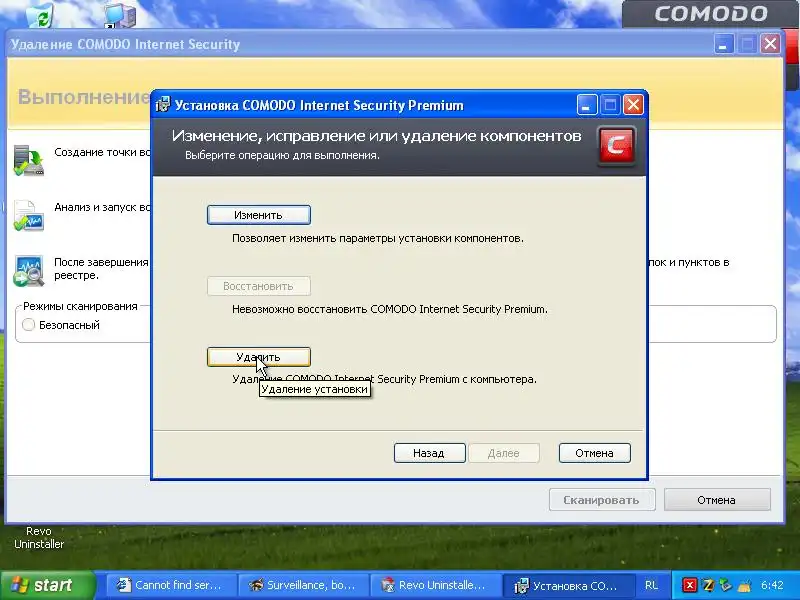The height and width of the screenshot is (600, 800).
Task: Click the Изменить button
Action: (259, 215)
